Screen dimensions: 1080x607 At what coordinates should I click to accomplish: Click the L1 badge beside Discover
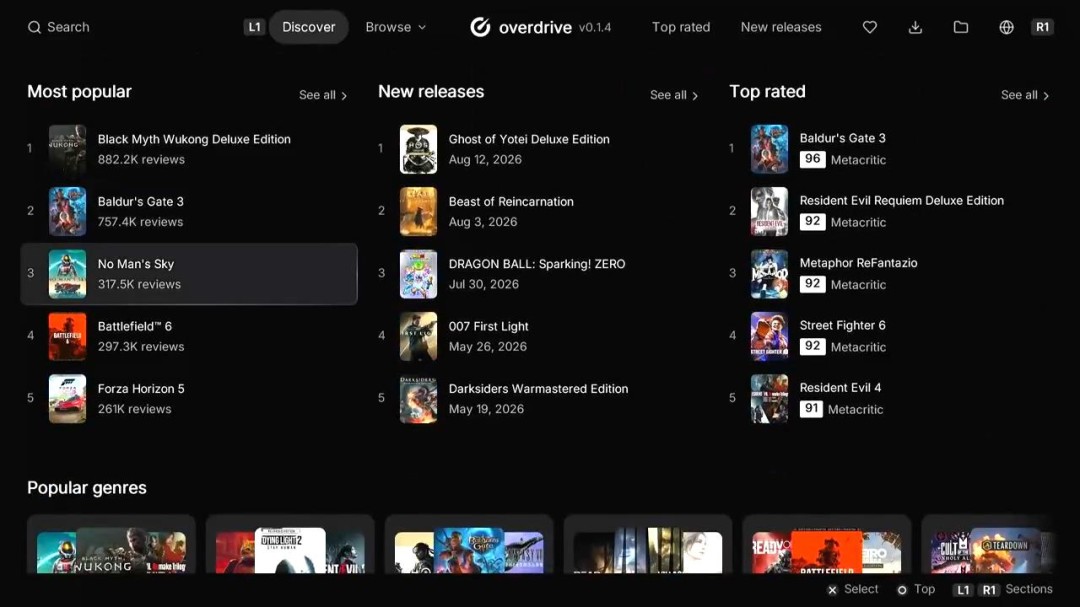[254, 27]
